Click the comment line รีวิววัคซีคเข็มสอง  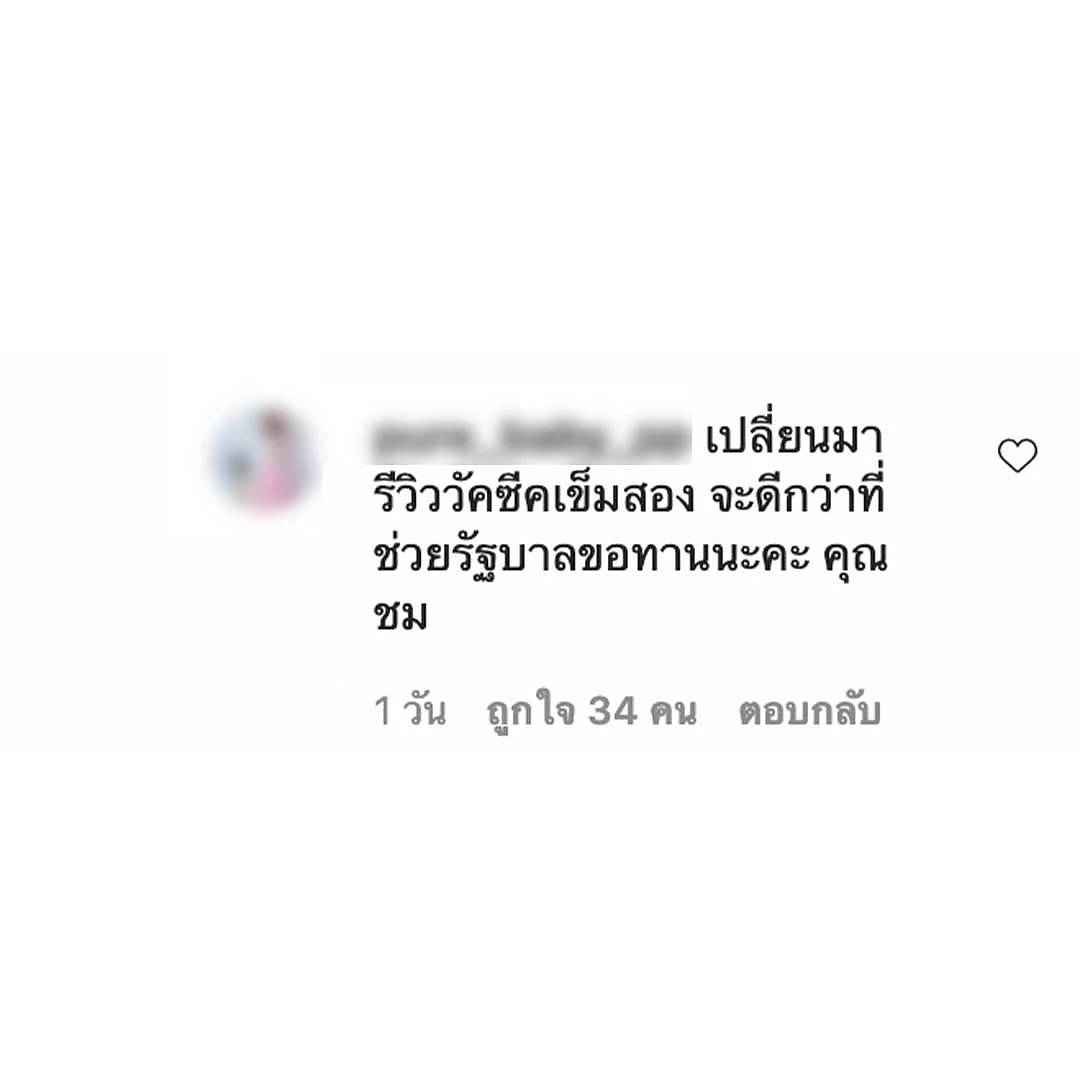(534, 496)
